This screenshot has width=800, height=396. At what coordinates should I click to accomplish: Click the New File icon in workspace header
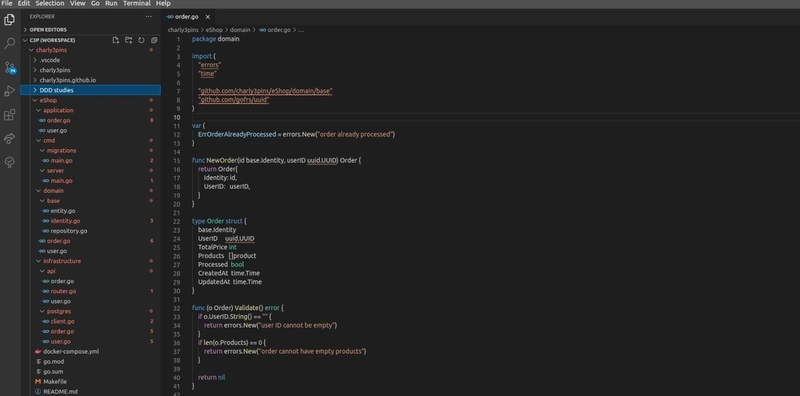[x=116, y=40]
